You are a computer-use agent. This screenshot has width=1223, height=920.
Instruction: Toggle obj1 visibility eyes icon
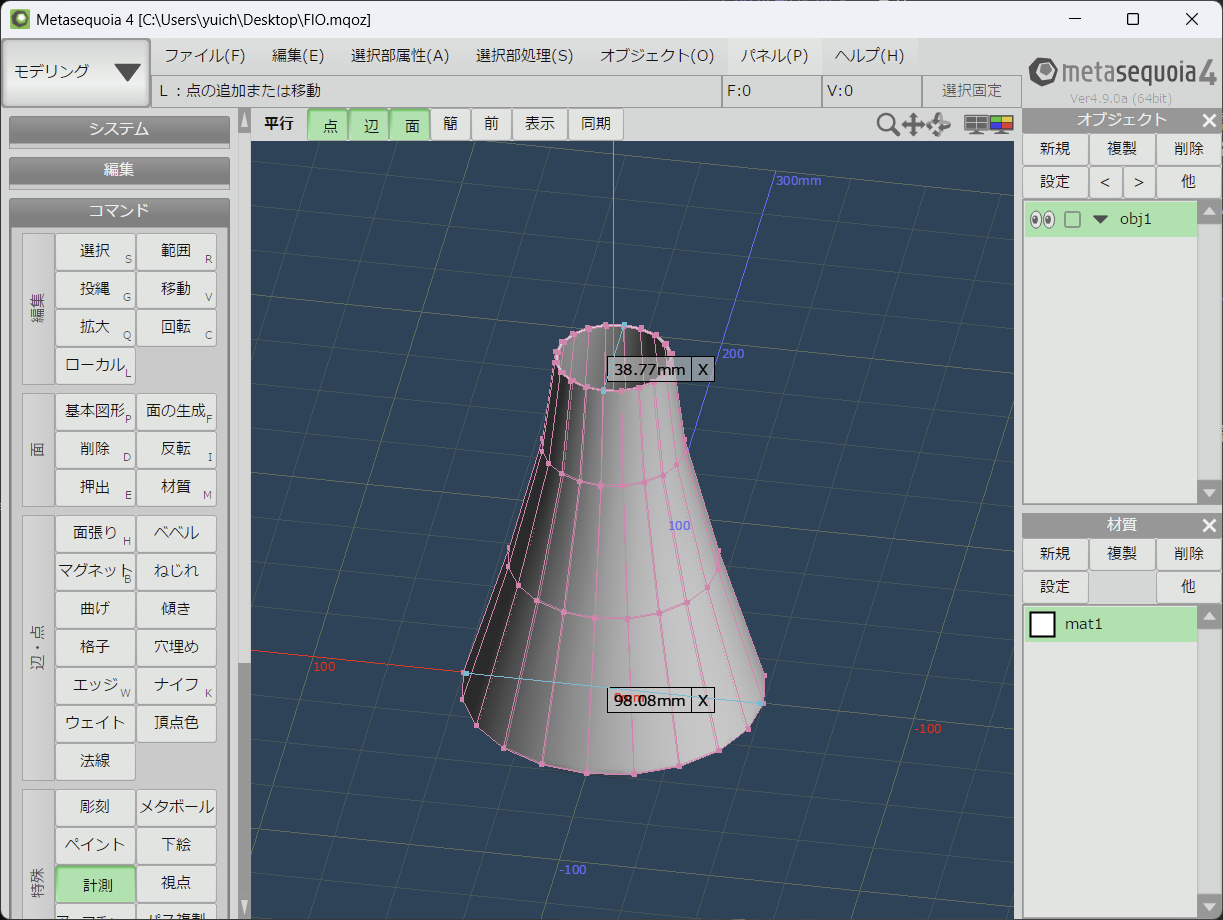pos(1042,219)
